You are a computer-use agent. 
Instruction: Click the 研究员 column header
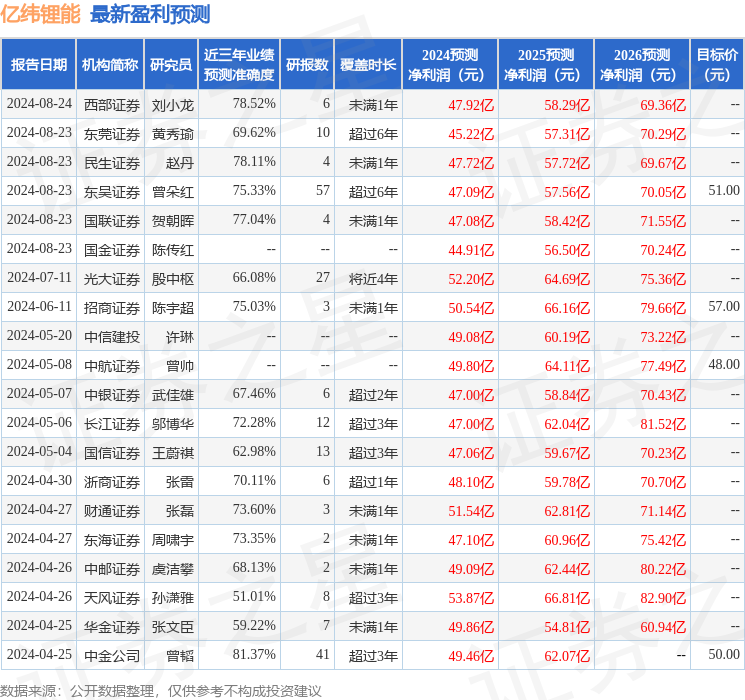coord(171,65)
